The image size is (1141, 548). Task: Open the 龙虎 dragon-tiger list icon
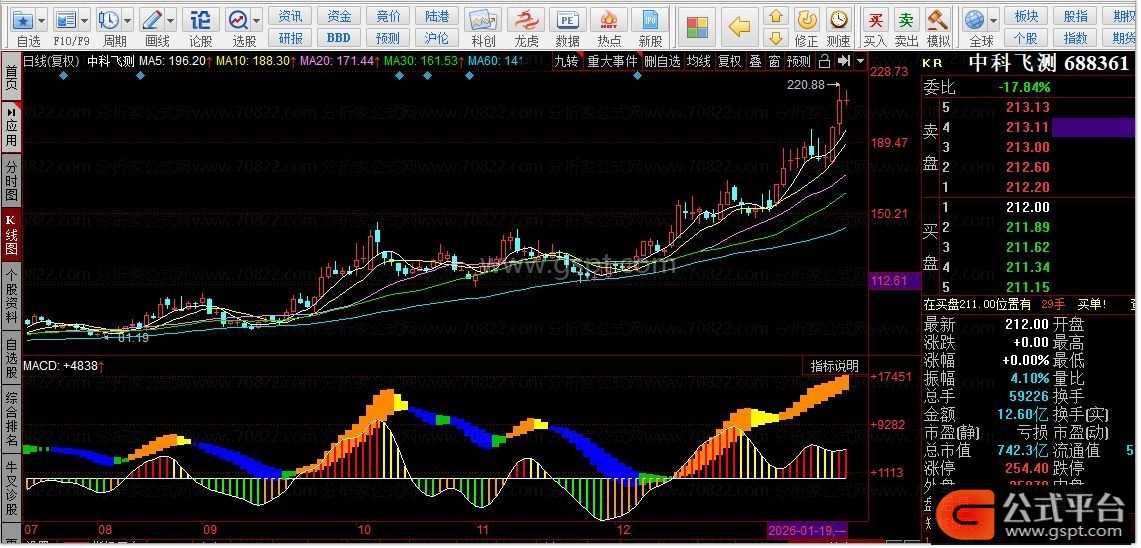coord(526,20)
